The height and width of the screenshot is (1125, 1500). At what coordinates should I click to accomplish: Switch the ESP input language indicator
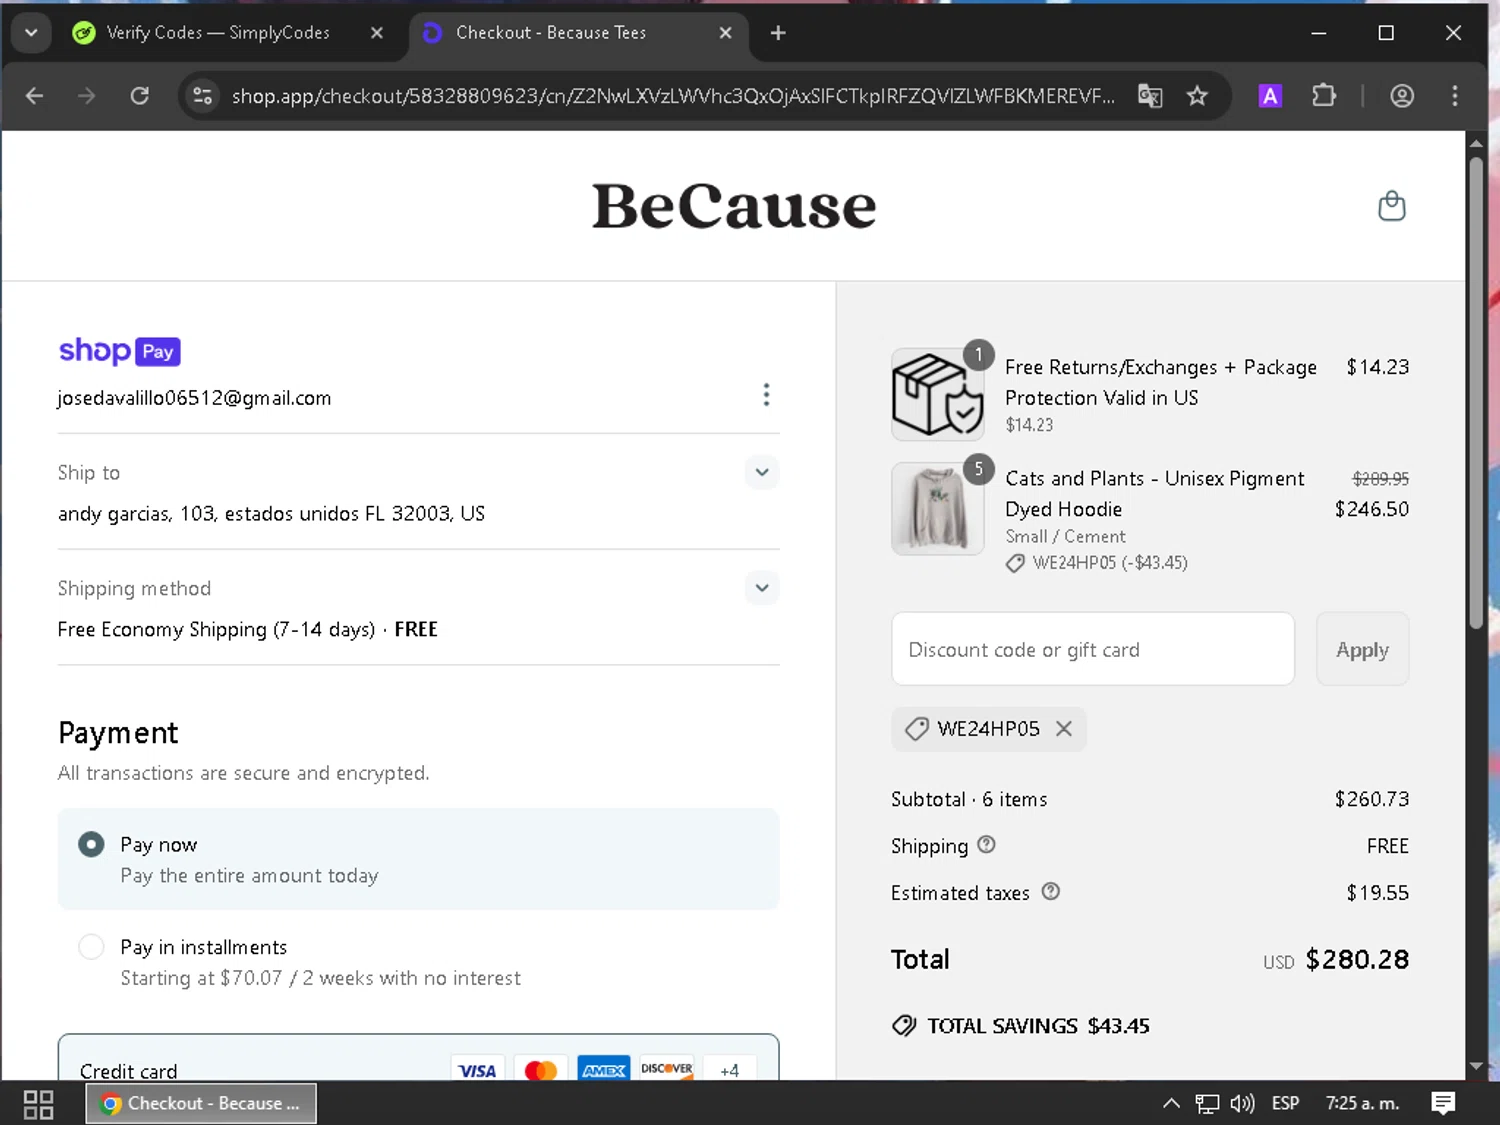click(x=1285, y=1103)
